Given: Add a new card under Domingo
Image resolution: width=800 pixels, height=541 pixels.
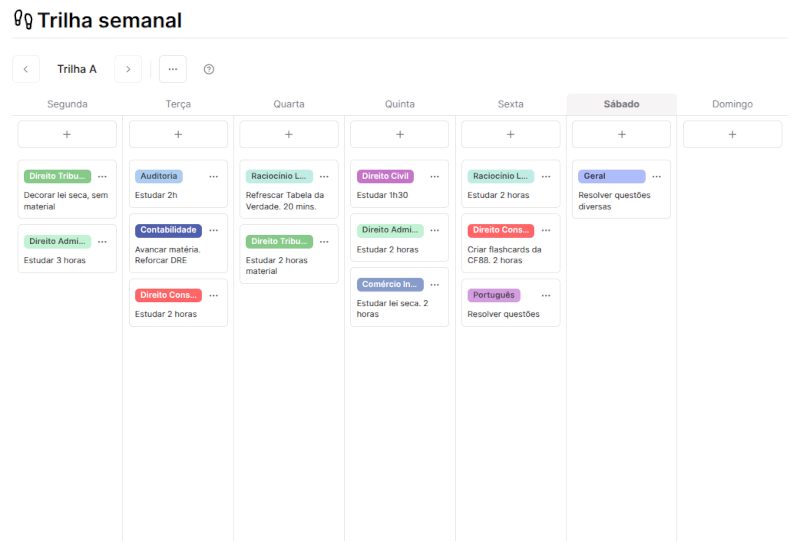Looking at the screenshot, I should (x=732, y=134).
